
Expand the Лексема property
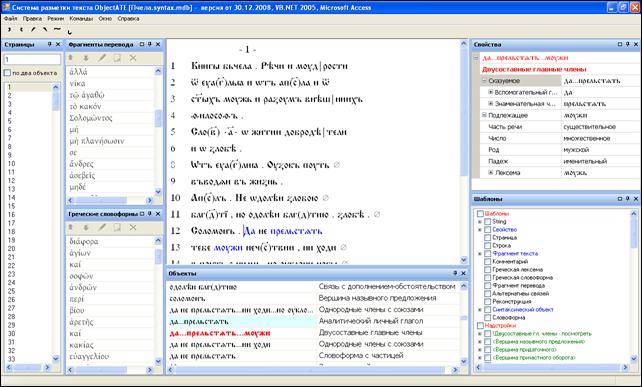tap(491, 172)
